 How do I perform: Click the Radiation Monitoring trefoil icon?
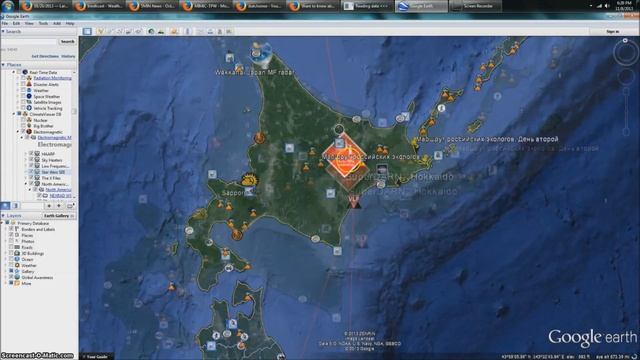[x=29, y=78]
